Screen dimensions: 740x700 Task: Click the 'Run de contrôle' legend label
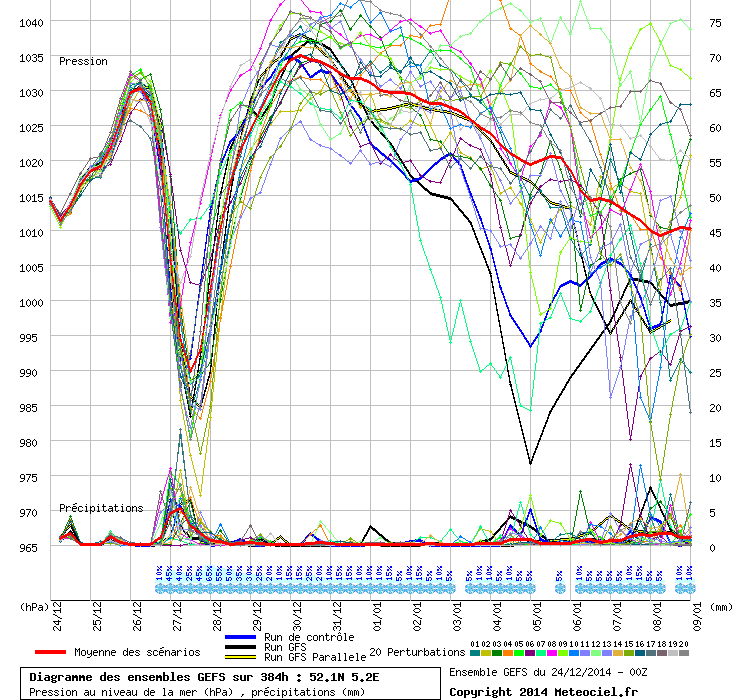pos(309,637)
